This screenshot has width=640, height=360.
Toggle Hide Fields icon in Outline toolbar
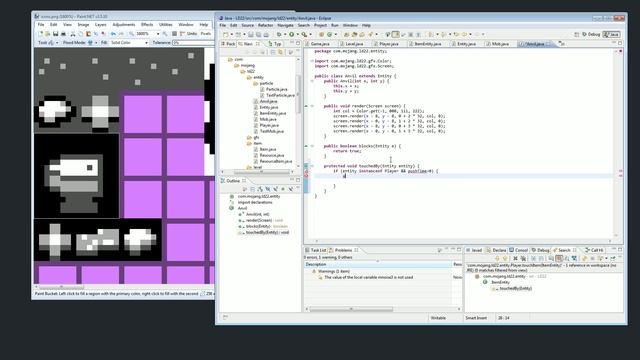click(x=267, y=189)
